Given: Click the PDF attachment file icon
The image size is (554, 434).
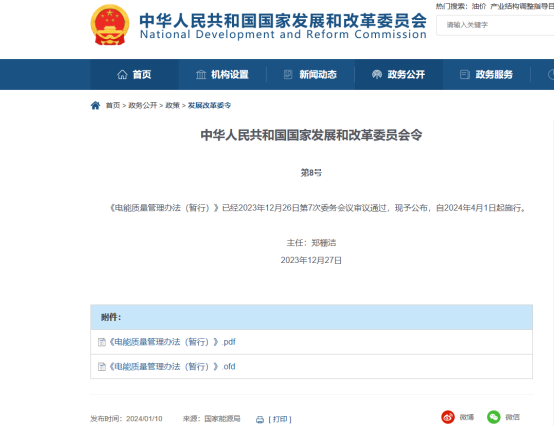Looking at the screenshot, I should point(102,342).
